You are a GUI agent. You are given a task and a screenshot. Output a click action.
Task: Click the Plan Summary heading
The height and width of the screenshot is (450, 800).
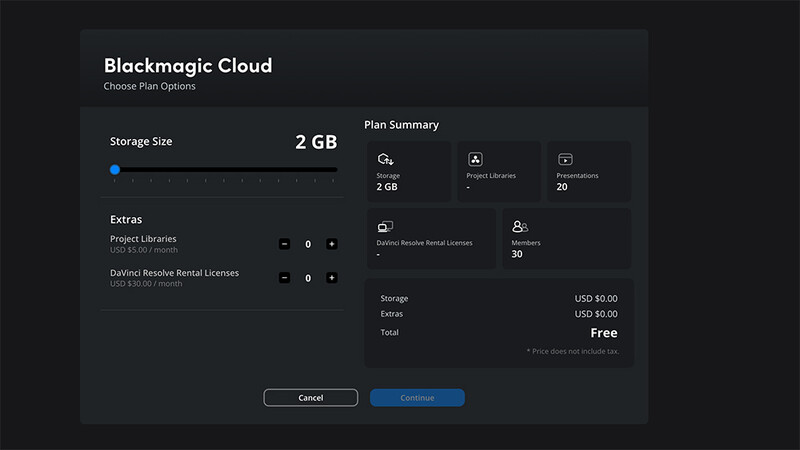click(x=401, y=125)
